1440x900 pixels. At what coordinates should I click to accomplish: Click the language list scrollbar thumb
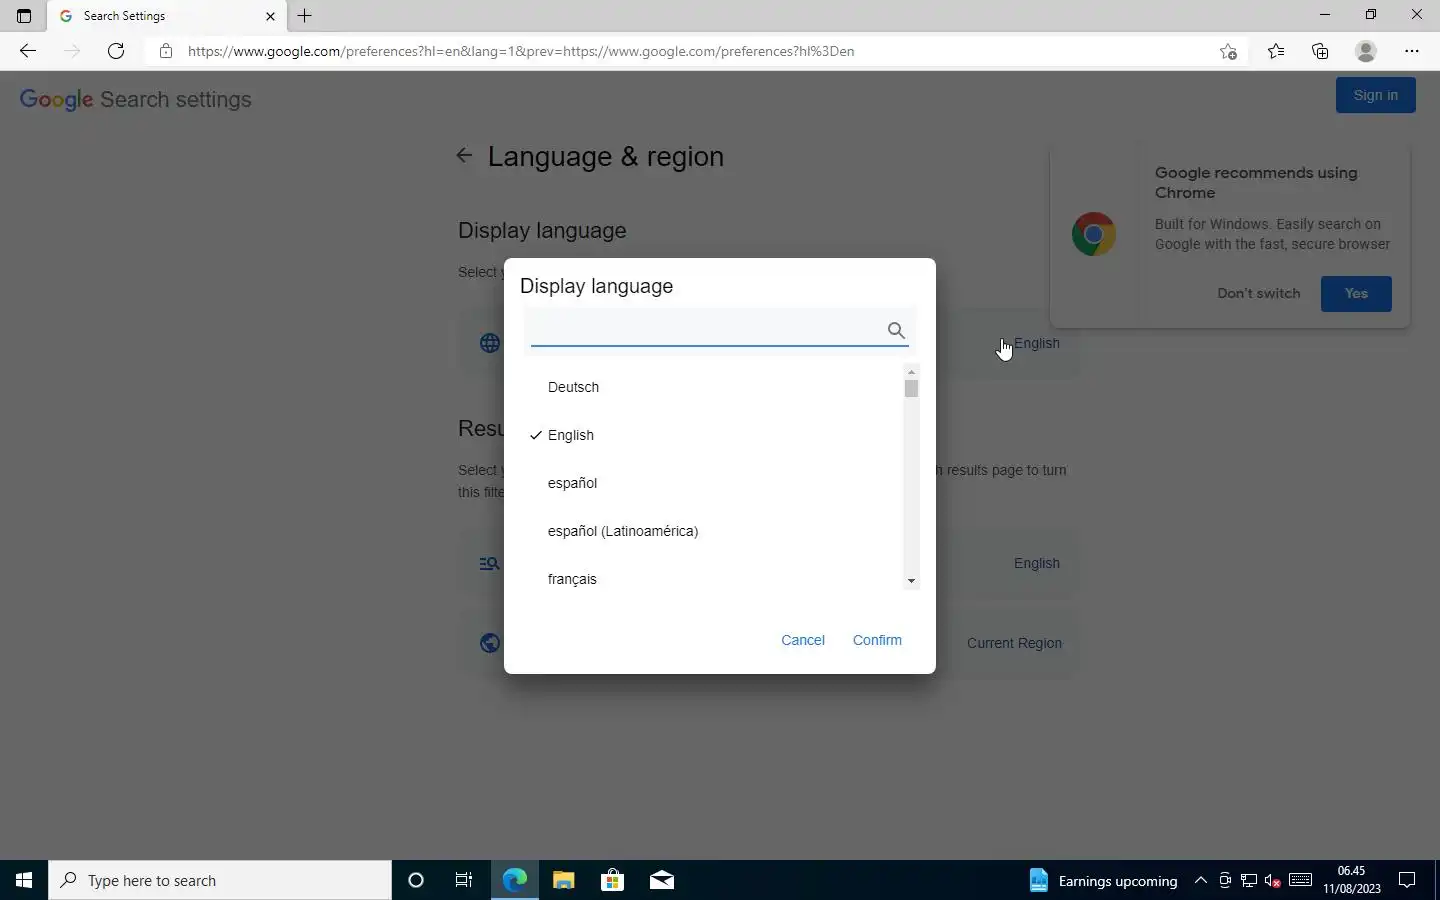click(x=911, y=389)
